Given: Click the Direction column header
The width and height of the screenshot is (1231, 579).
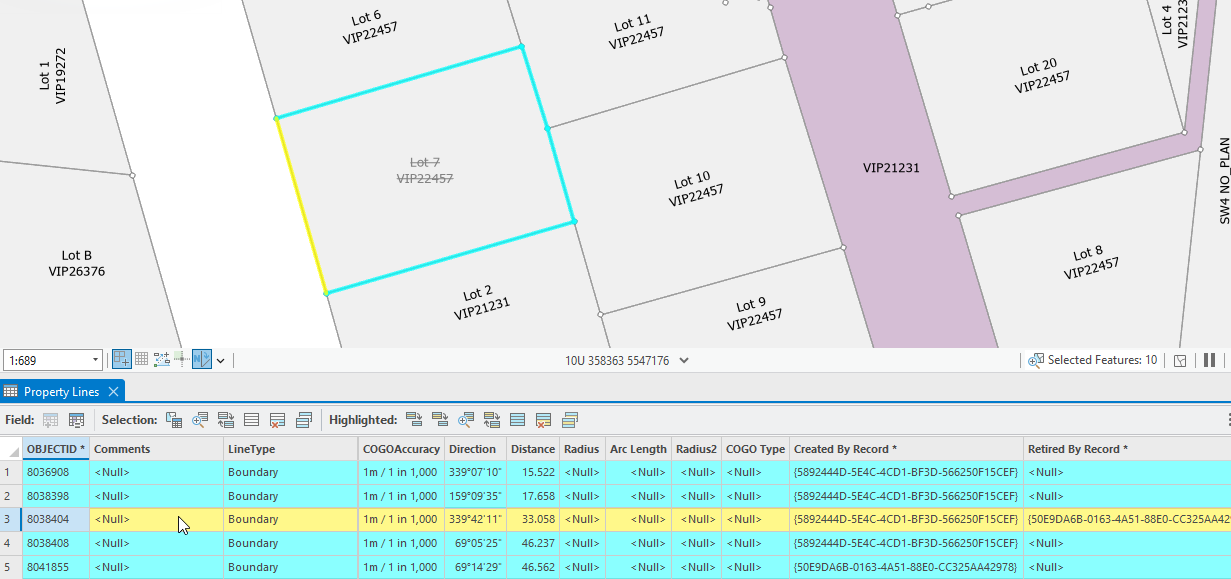Looking at the screenshot, I should point(475,449).
